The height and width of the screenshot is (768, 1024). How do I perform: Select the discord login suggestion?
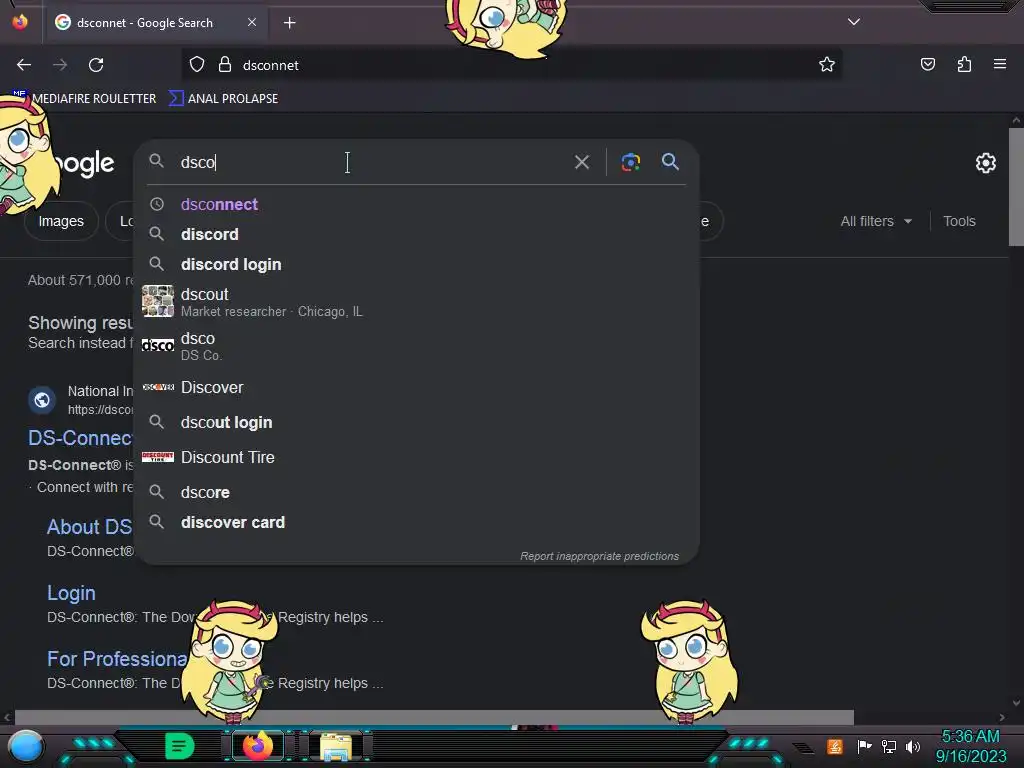point(416,264)
